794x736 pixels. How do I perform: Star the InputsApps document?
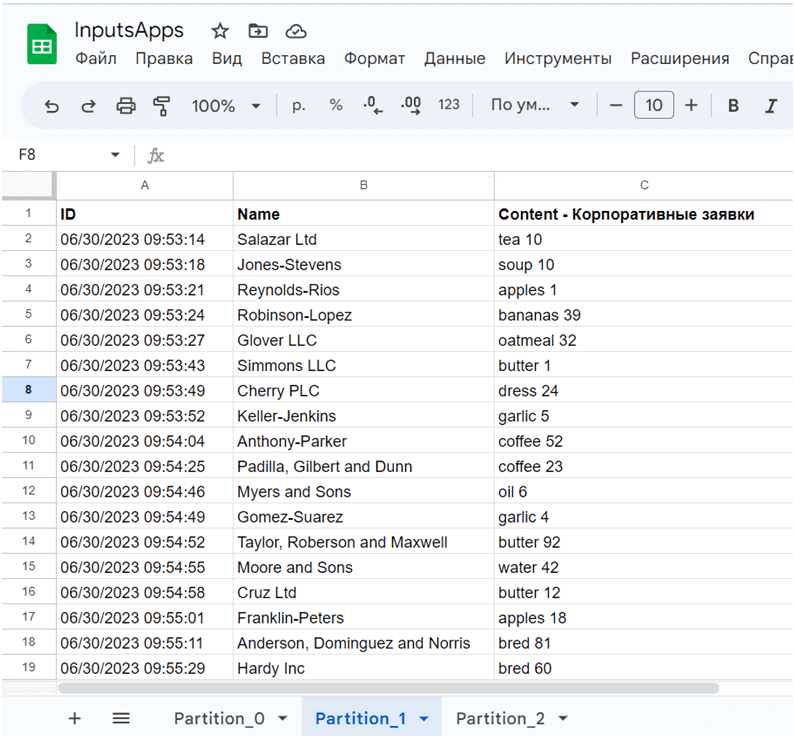tap(220, 31)
